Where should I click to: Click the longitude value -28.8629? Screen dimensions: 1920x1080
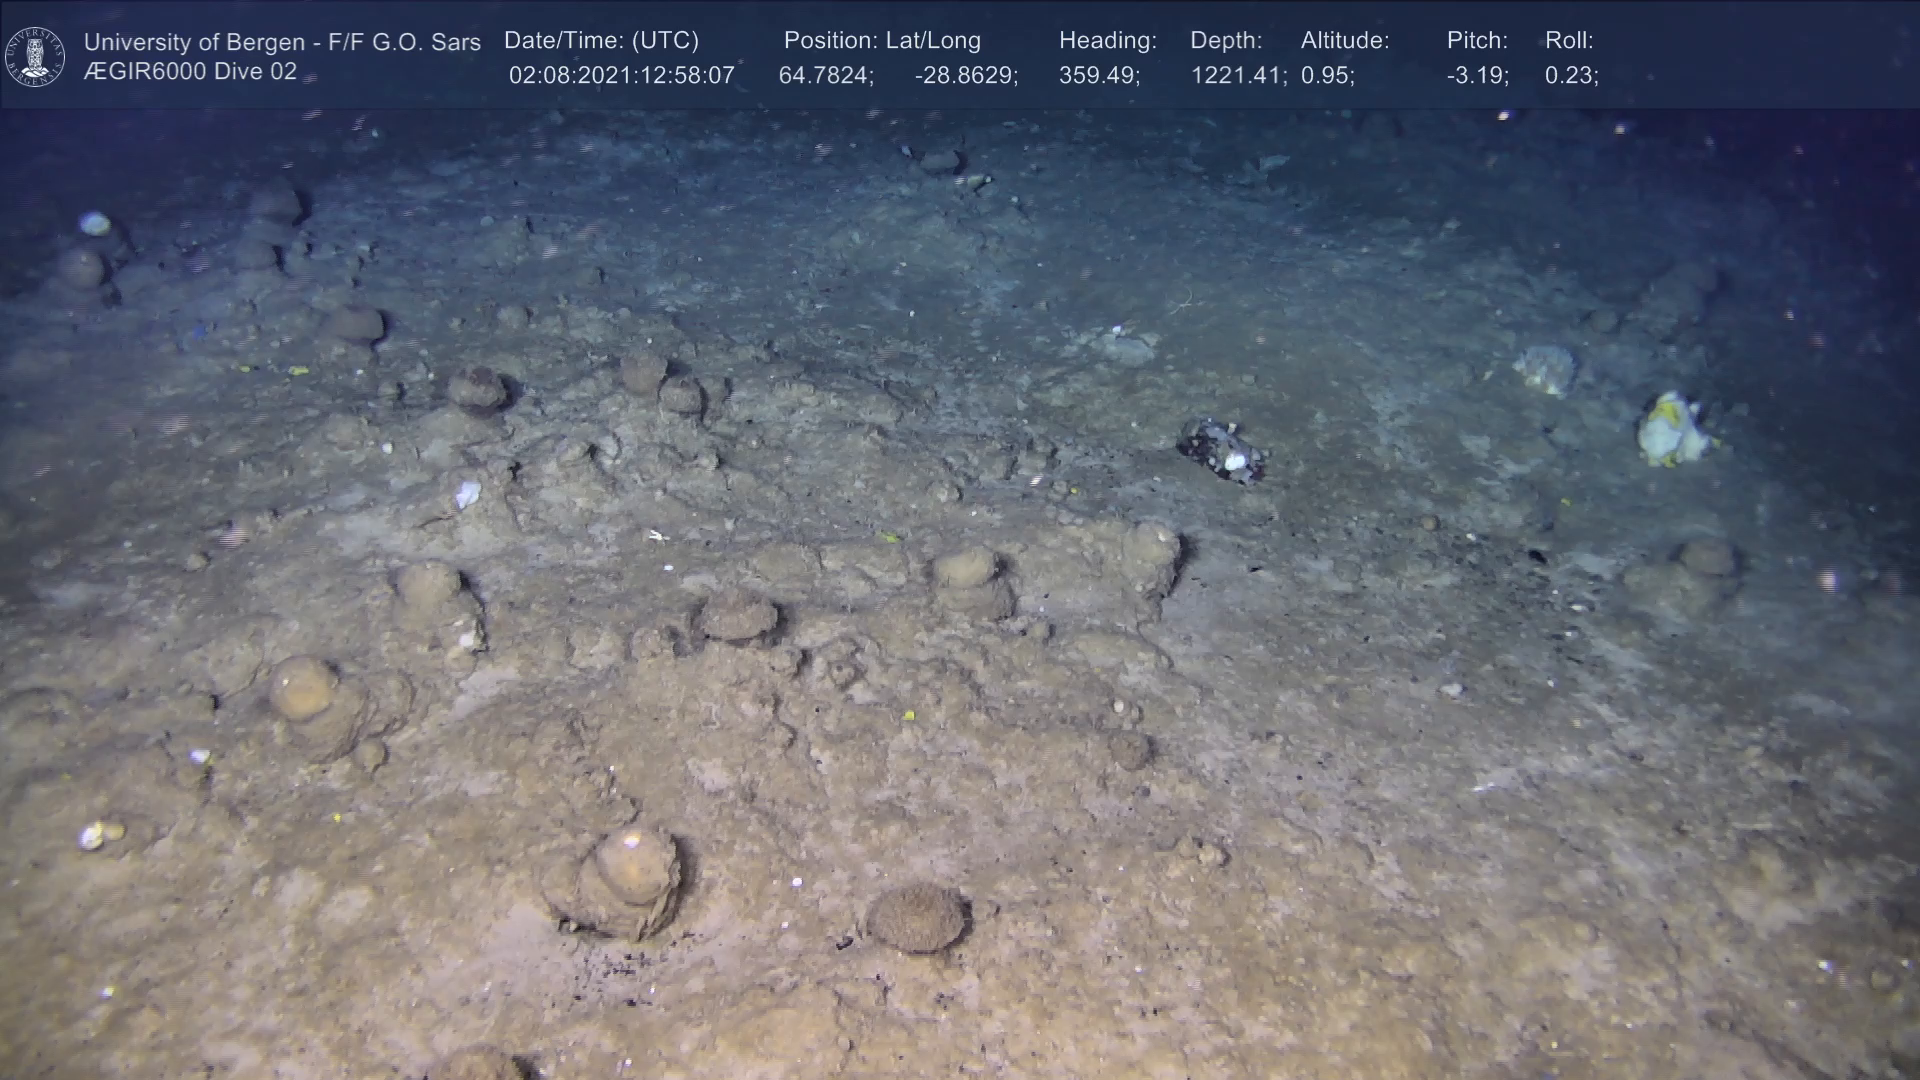965,76
